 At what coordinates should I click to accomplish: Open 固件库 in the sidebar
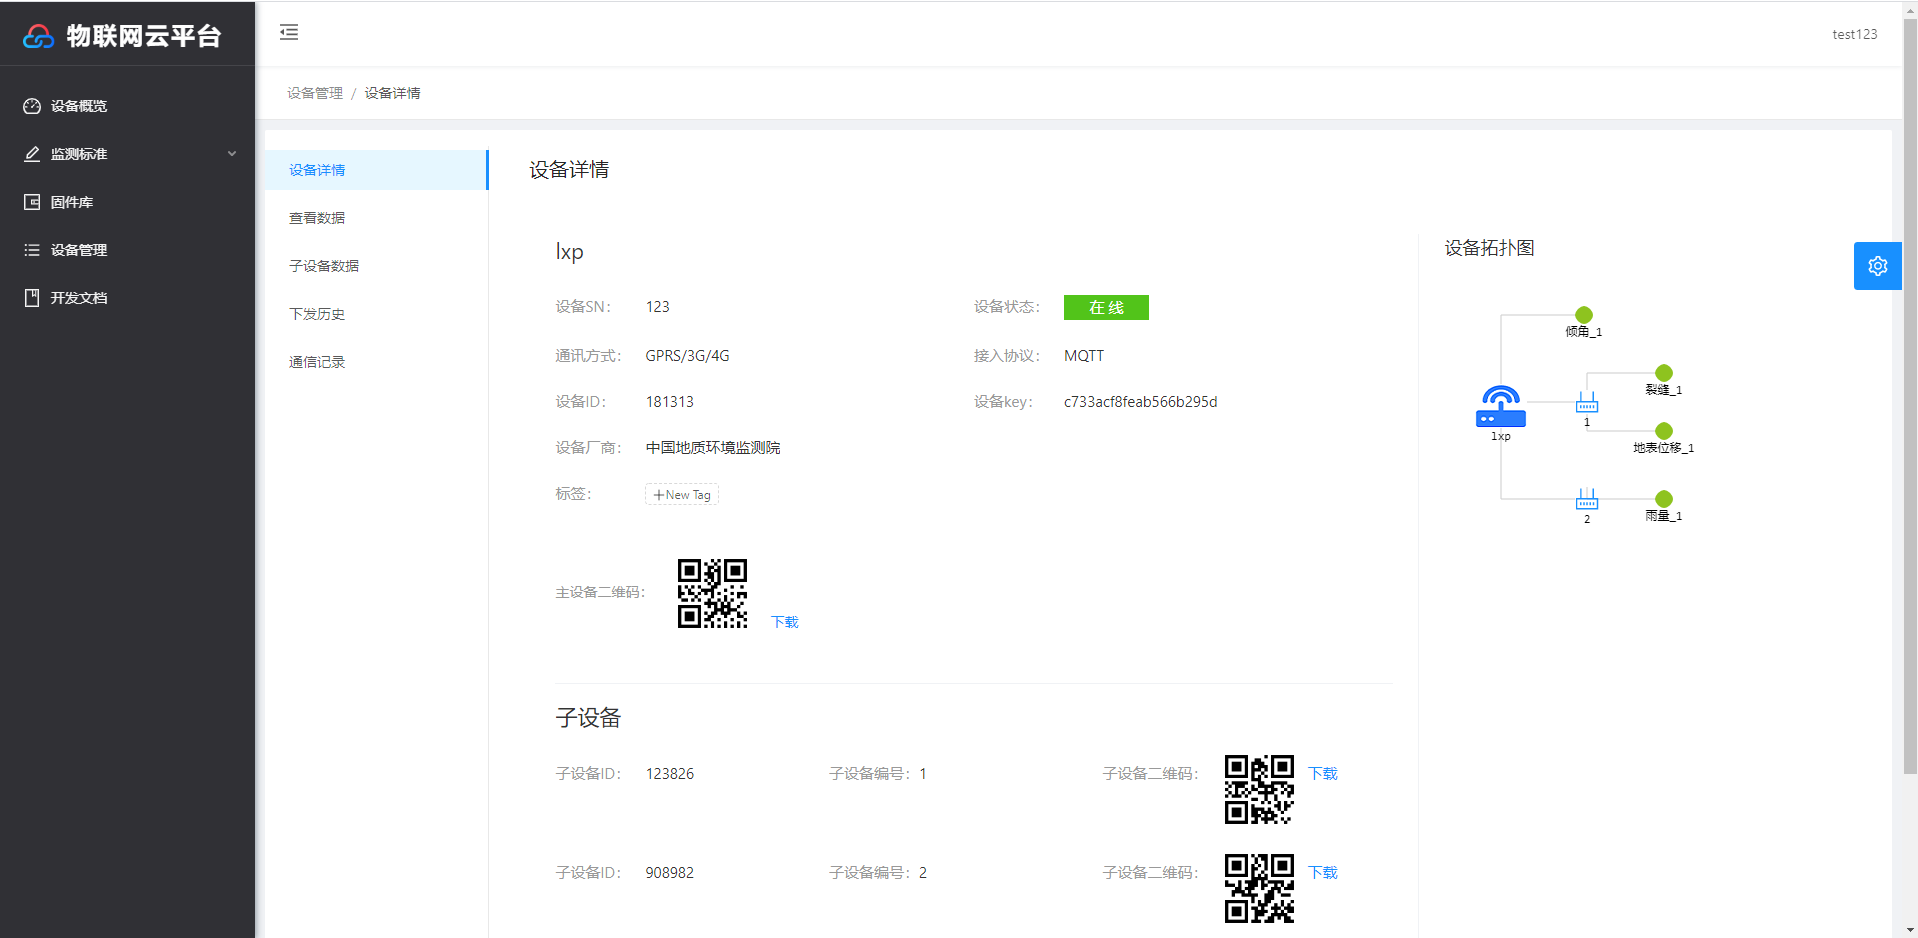point(127,202)
